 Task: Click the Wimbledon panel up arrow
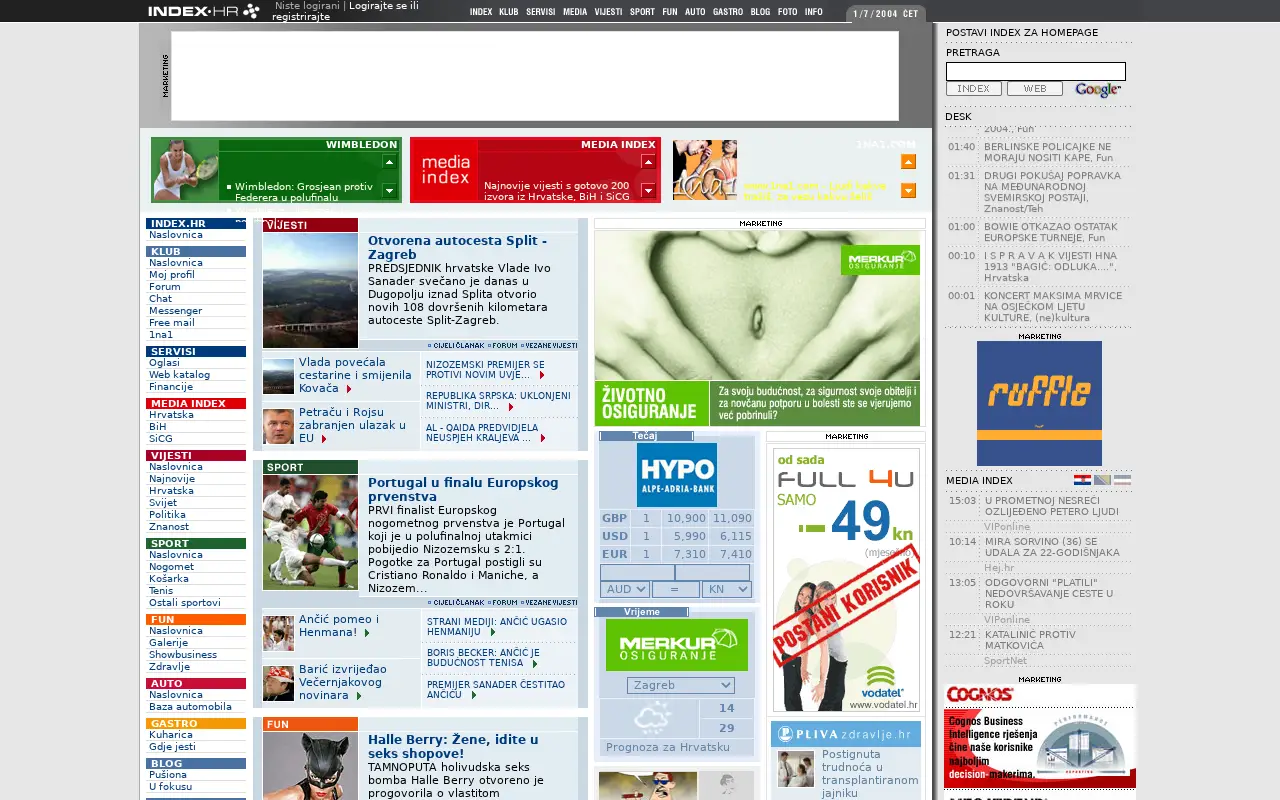tap(390, 162)
